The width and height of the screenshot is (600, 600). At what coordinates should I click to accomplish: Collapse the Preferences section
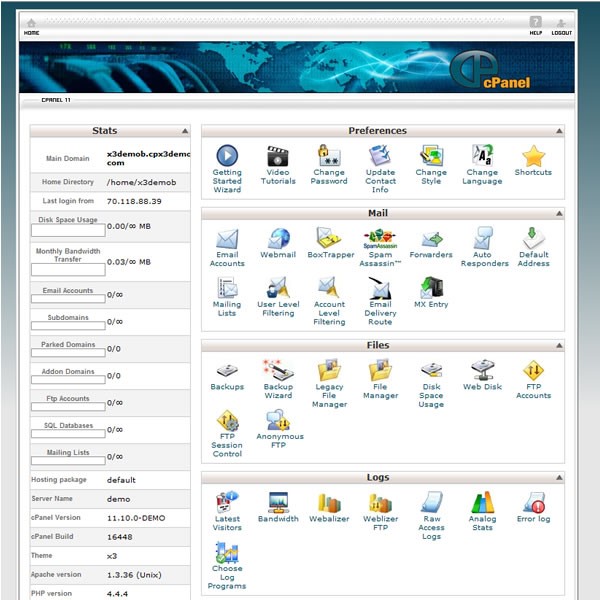559,131
